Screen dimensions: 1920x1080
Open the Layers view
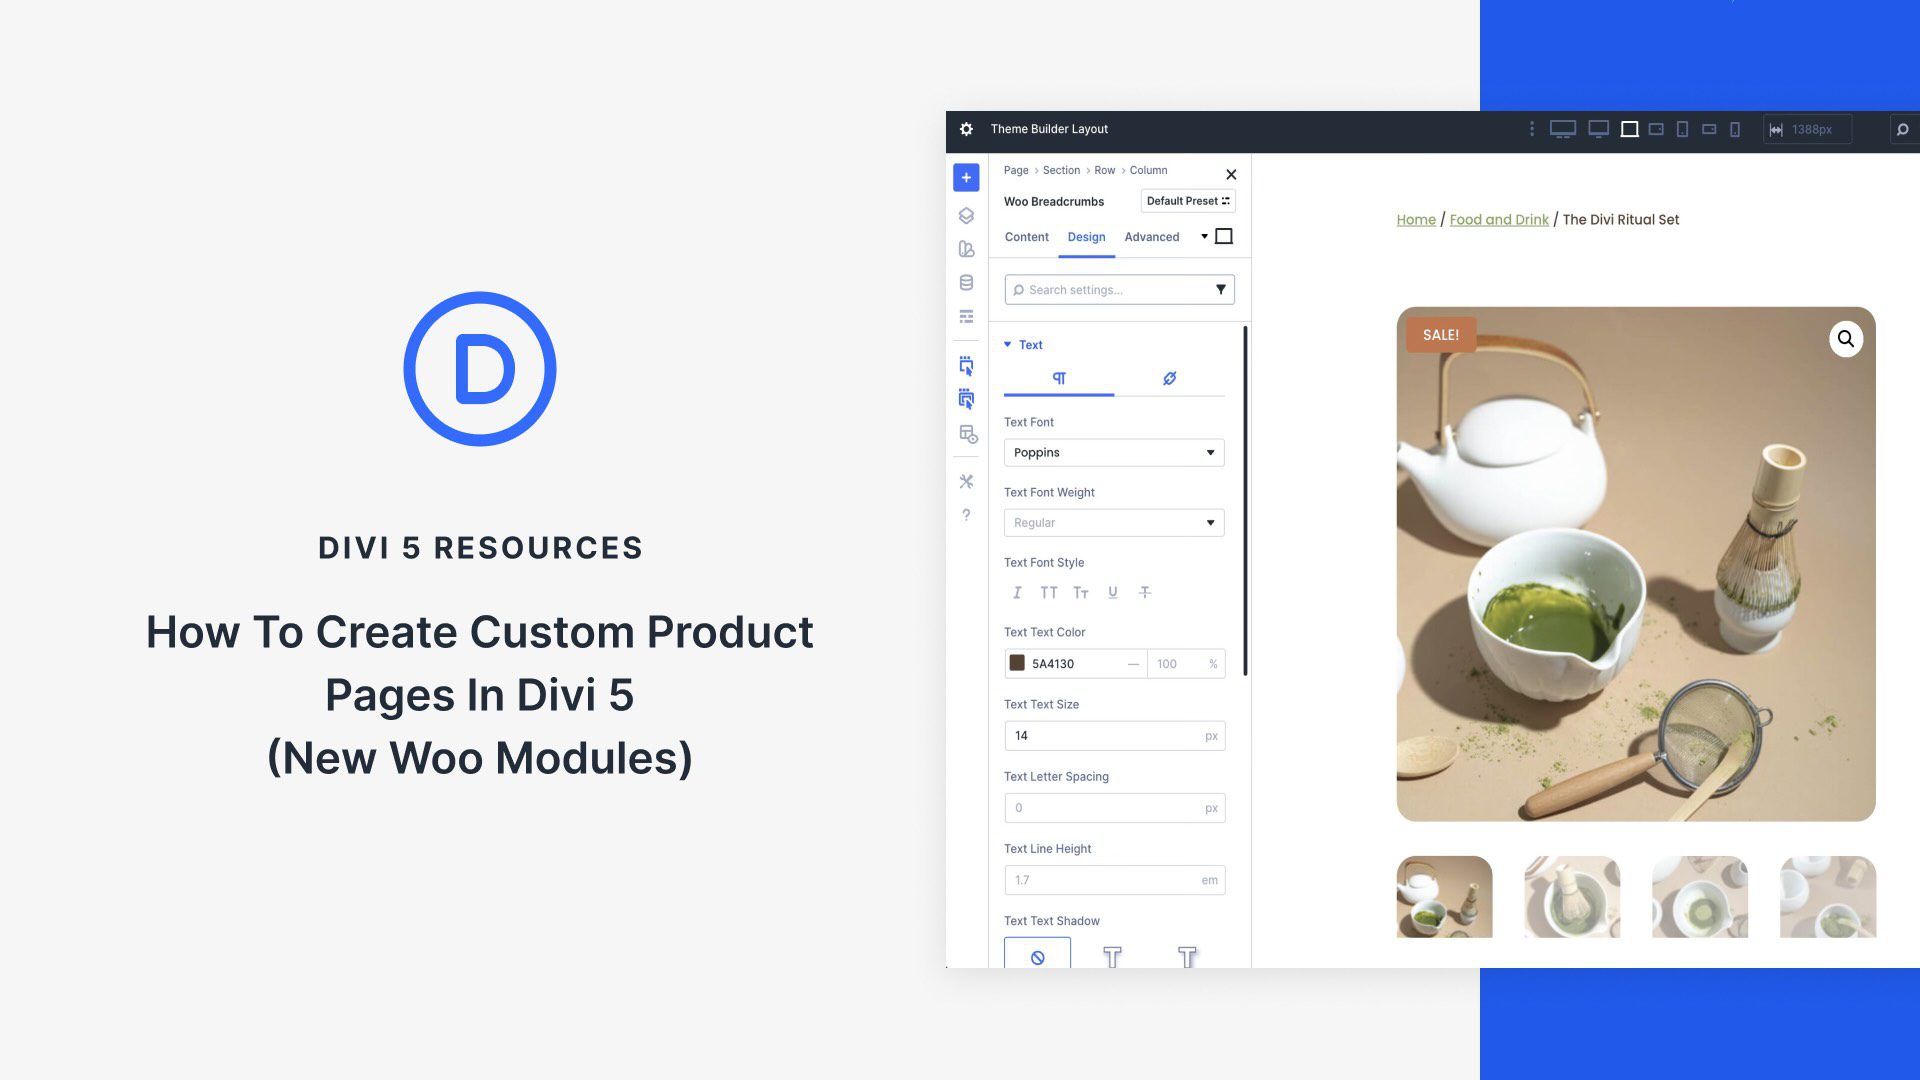tap(966, 215)
